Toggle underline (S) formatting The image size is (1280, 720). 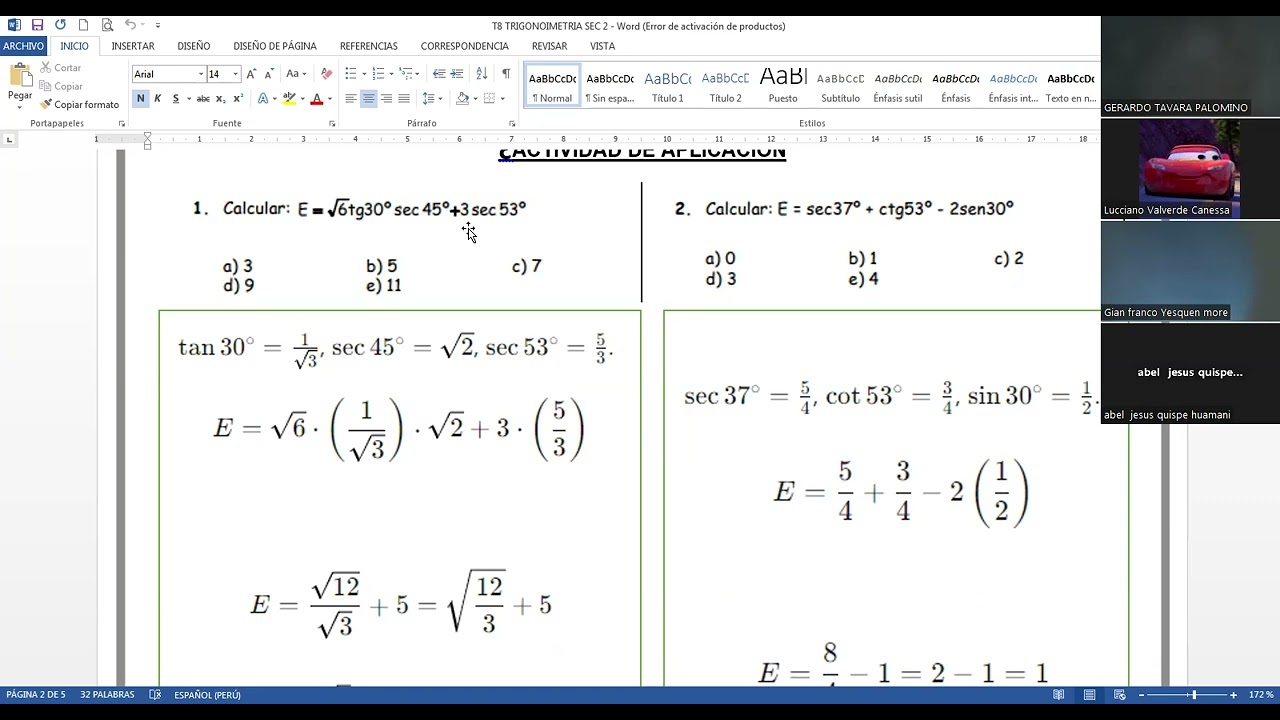[x=175, y=99]
